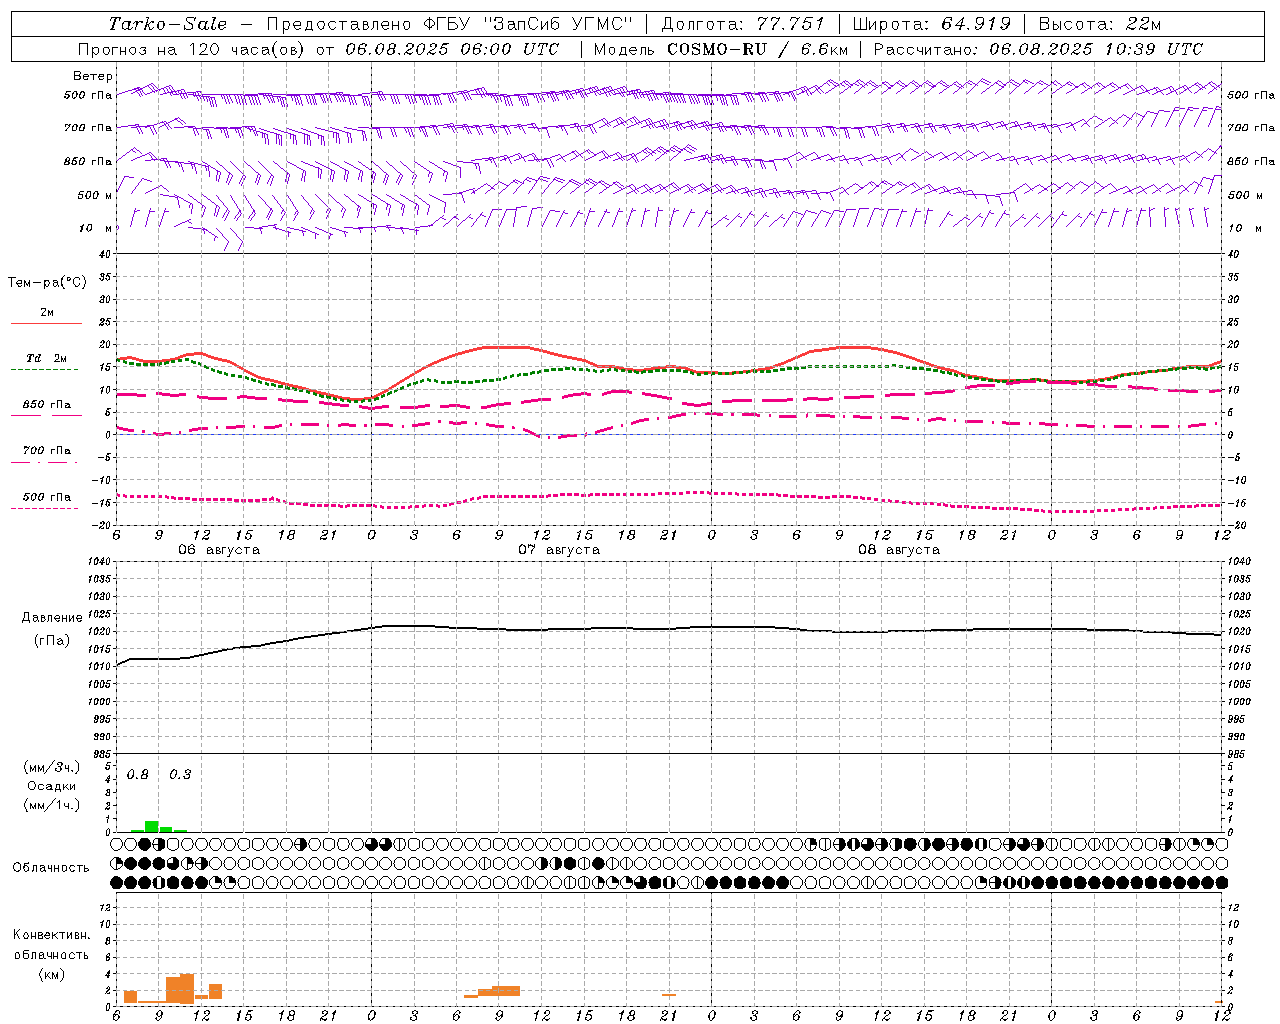The height and width of the screenshot is (1024, 1280).
Task: Click the 'Конвективн.' convective cloud label
Action: pyautogui.click(x=52, y=935)
